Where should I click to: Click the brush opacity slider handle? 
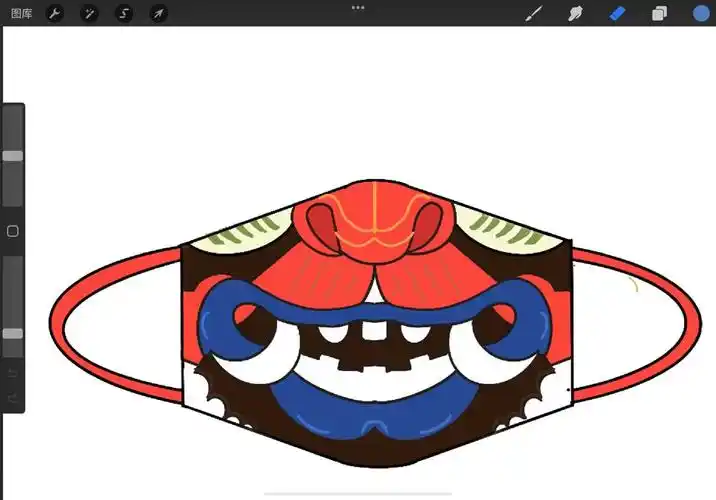(x=12, y=334)
